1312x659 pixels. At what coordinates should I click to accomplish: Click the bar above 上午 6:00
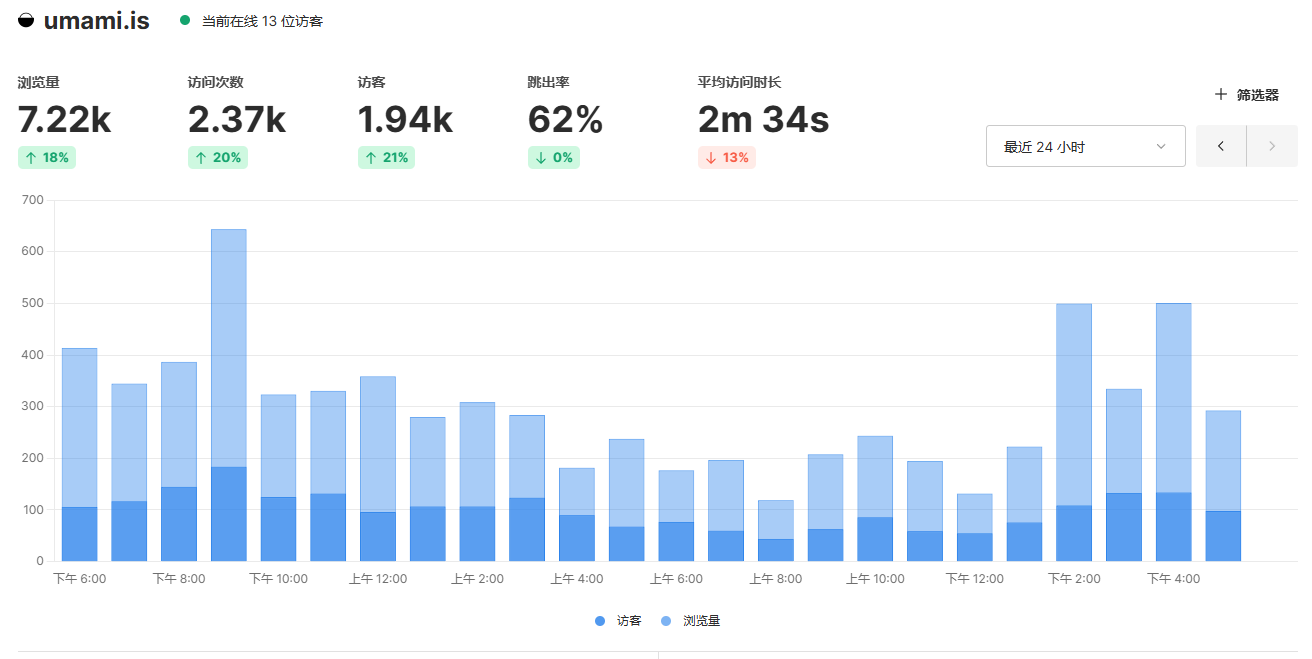click(x=676, y=515)
